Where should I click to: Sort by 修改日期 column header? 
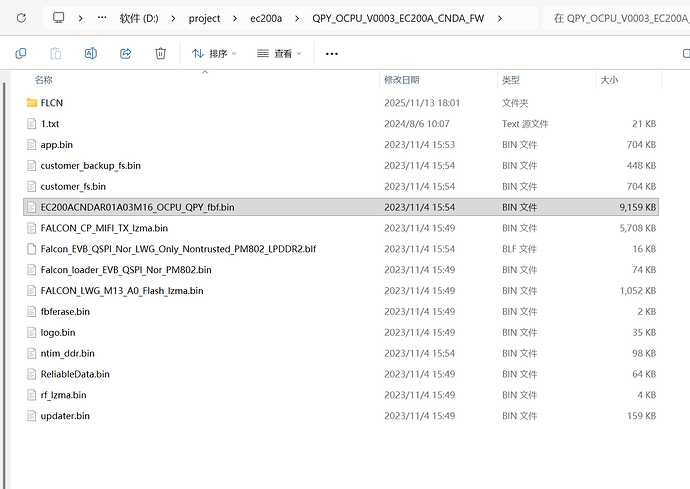pyautogui.click(x=401, y=79)
